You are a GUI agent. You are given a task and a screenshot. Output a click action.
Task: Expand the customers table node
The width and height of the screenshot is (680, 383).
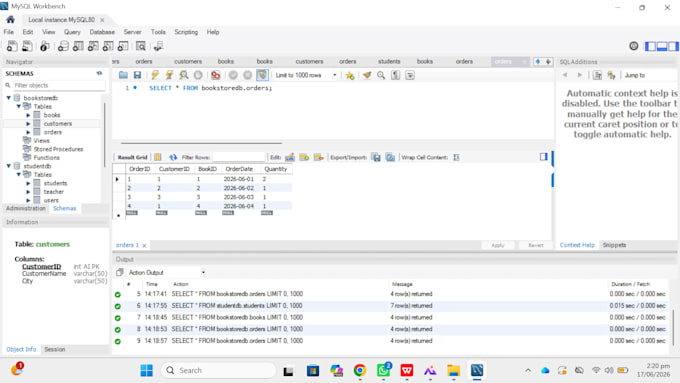(28, 124)
